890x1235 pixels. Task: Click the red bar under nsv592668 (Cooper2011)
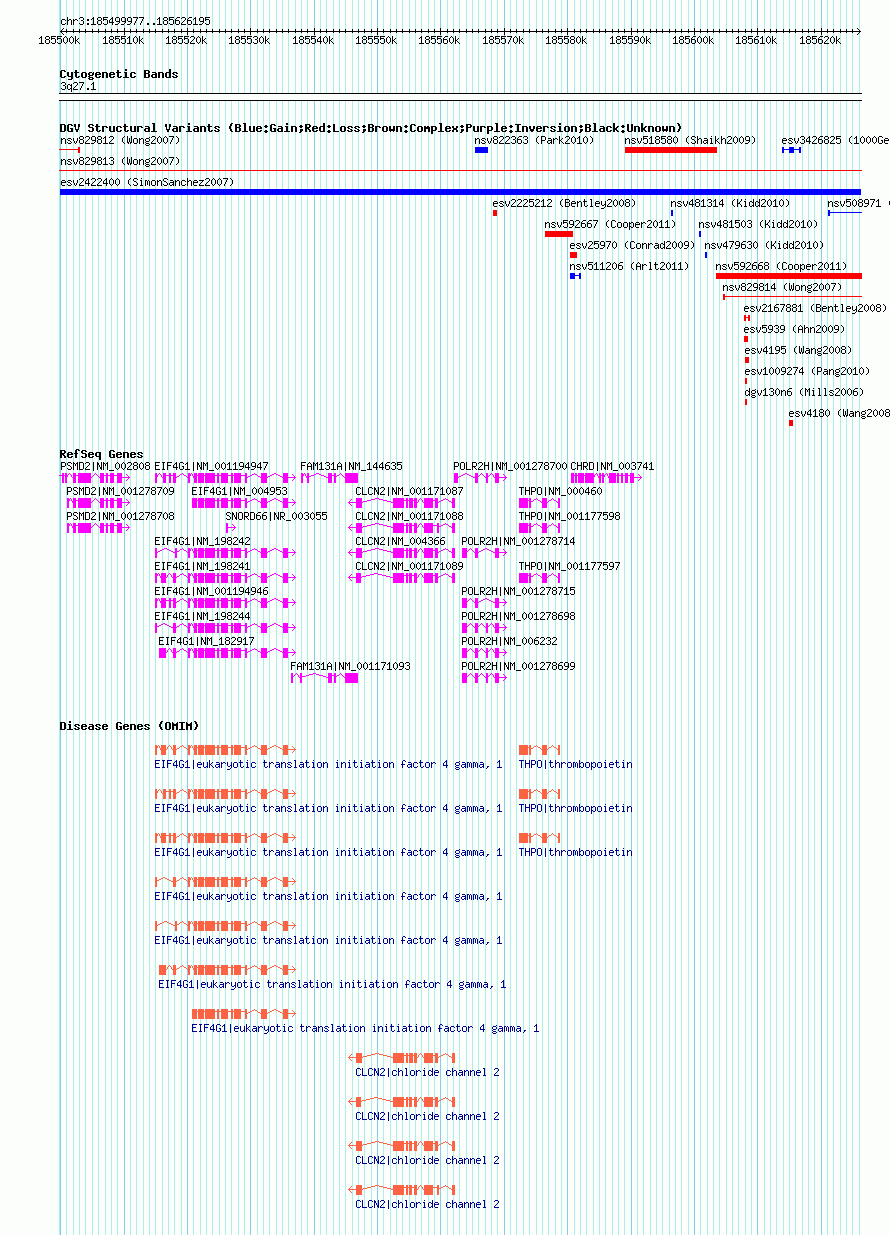click(x=788, y=276)
